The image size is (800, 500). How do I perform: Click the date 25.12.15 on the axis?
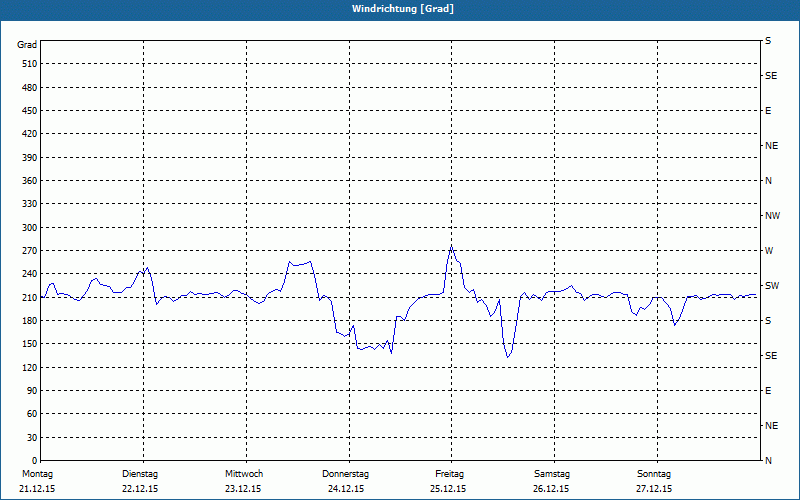pos(448,489)
